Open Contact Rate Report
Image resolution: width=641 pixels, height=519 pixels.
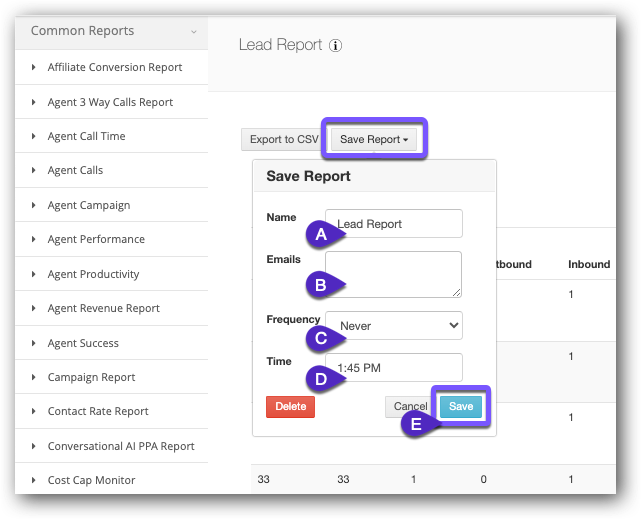click(x=98, y=411)
